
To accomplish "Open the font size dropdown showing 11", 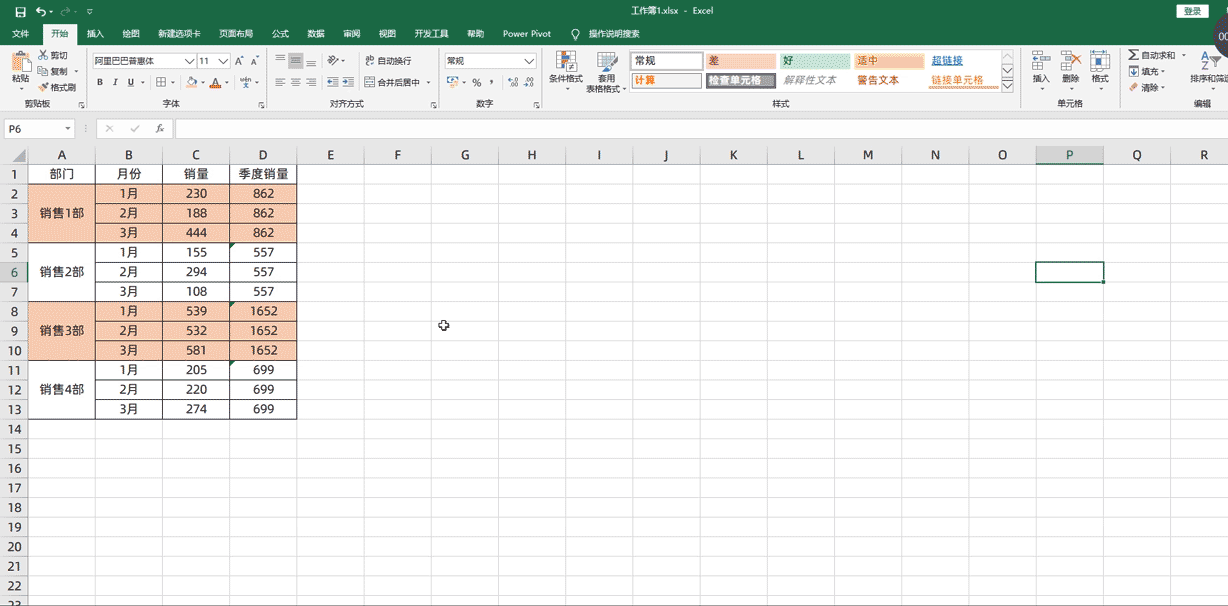I will pos(223,61).
